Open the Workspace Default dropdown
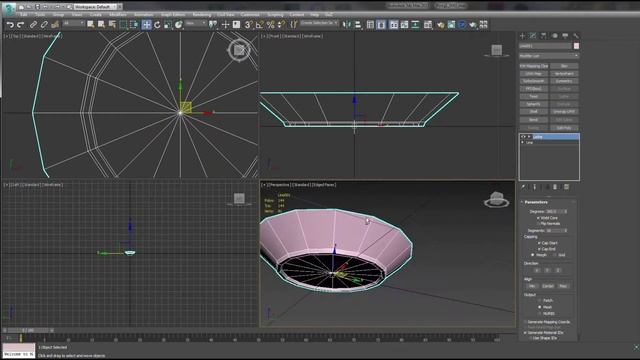 (x=94, y=7)
